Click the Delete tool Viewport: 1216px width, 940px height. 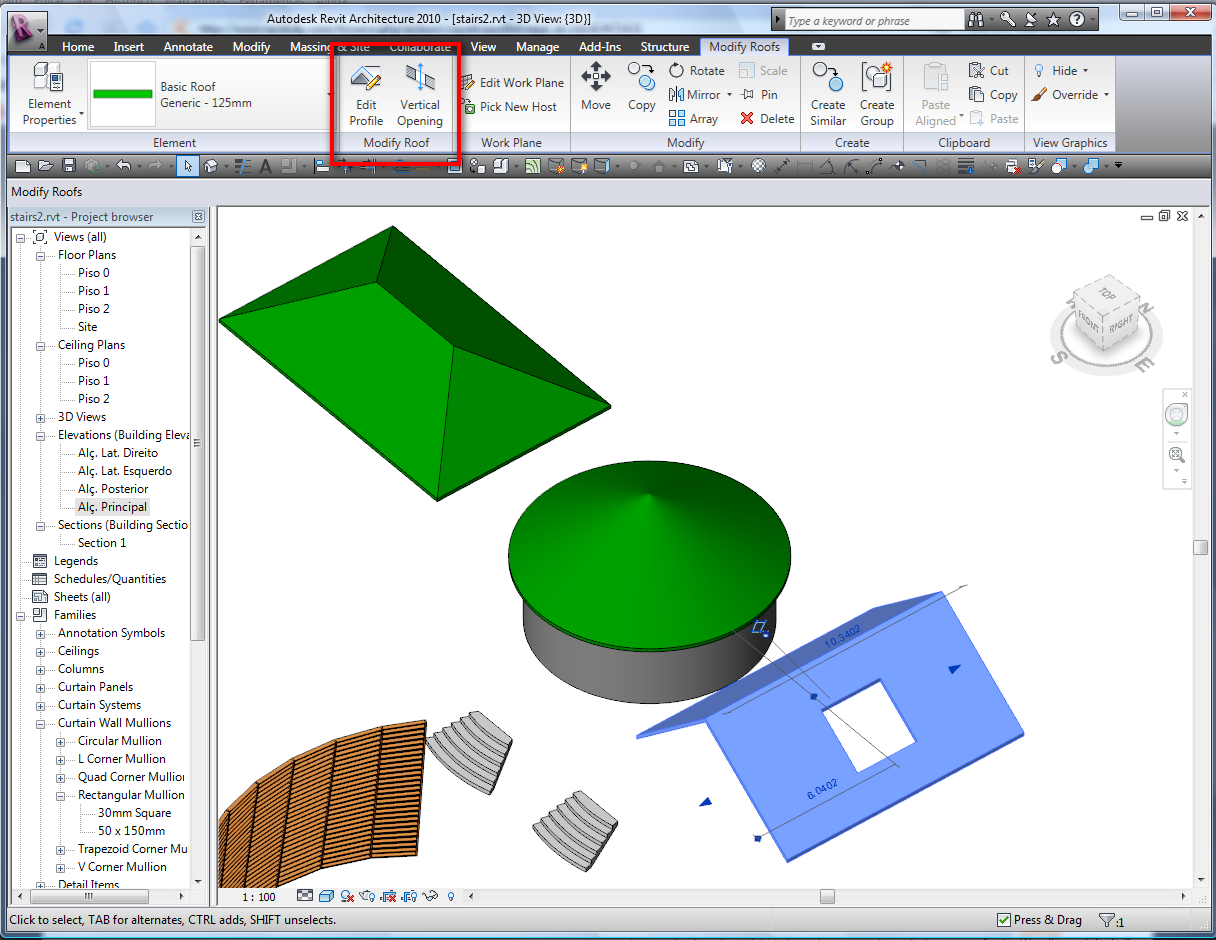767,119
